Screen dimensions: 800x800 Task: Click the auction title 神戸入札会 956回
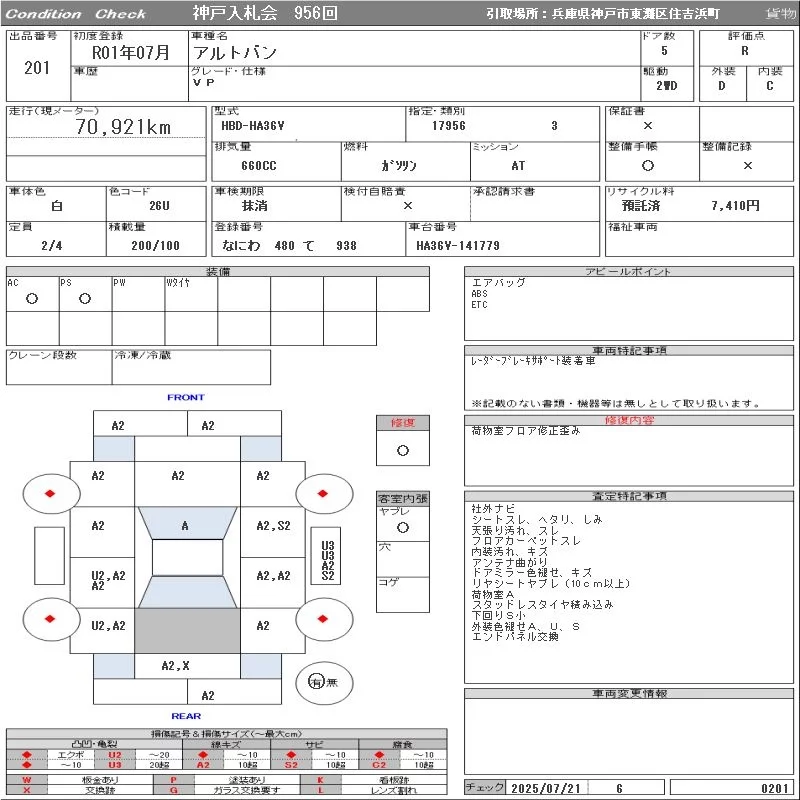pyautogui.click(x=265, y=13)
